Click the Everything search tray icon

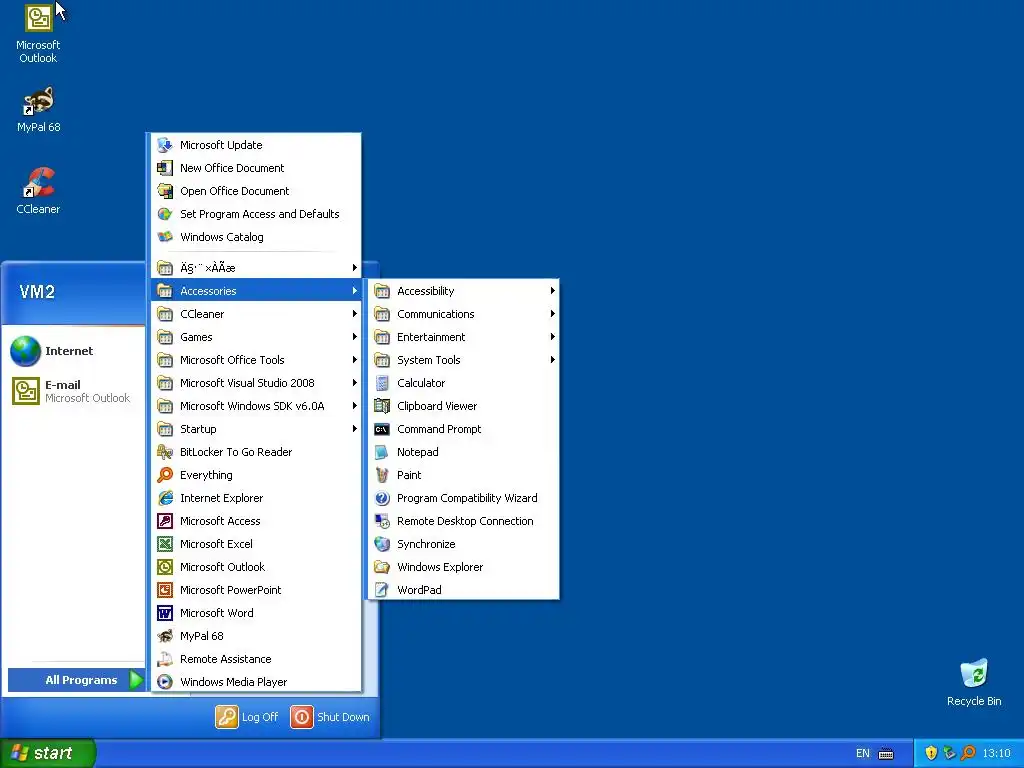968,753
